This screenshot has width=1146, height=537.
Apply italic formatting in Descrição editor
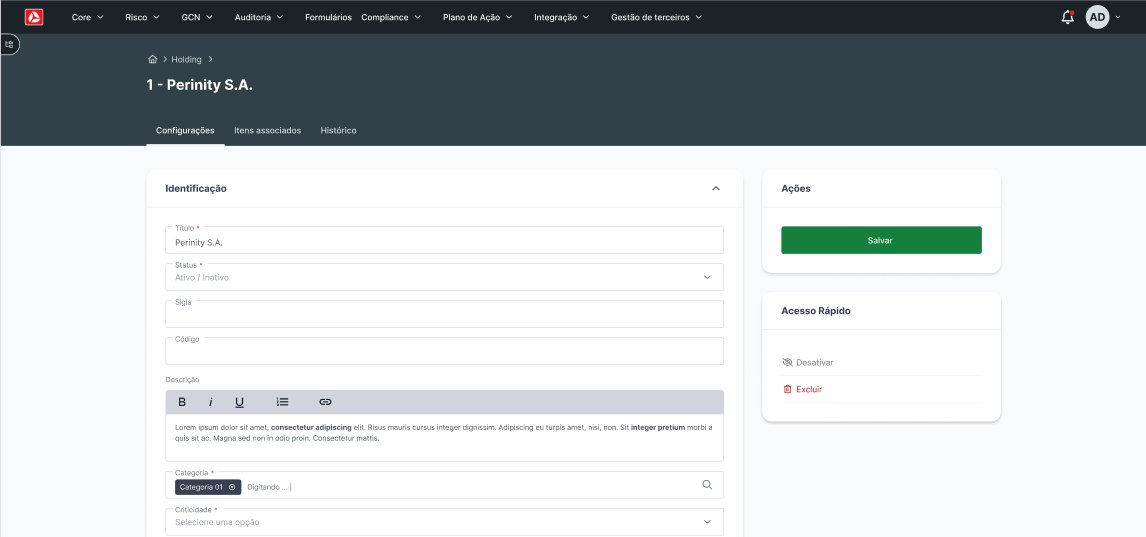[210, 402]
